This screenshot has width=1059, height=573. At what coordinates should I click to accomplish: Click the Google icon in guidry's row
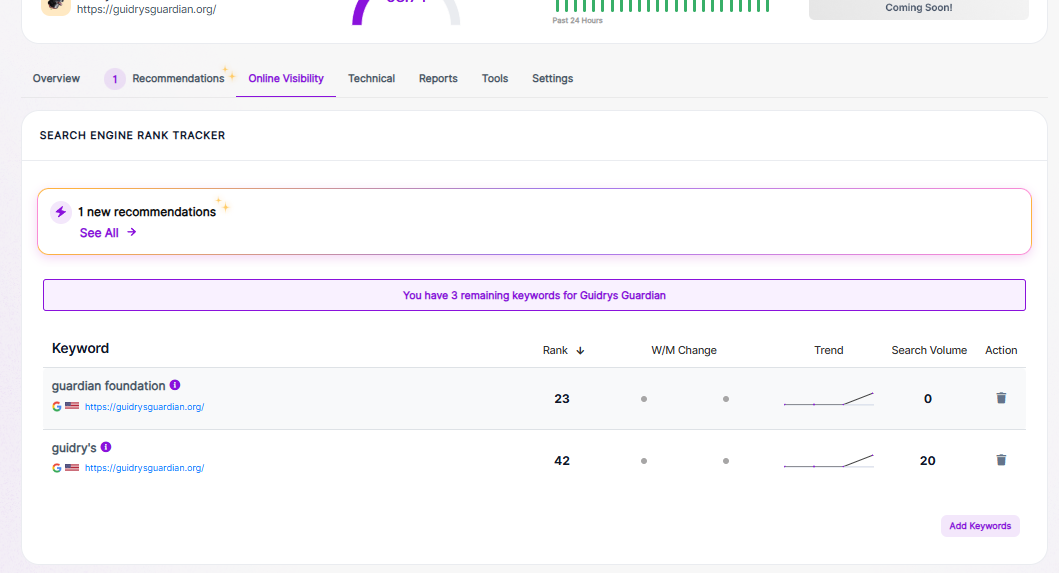pos(57,468)
